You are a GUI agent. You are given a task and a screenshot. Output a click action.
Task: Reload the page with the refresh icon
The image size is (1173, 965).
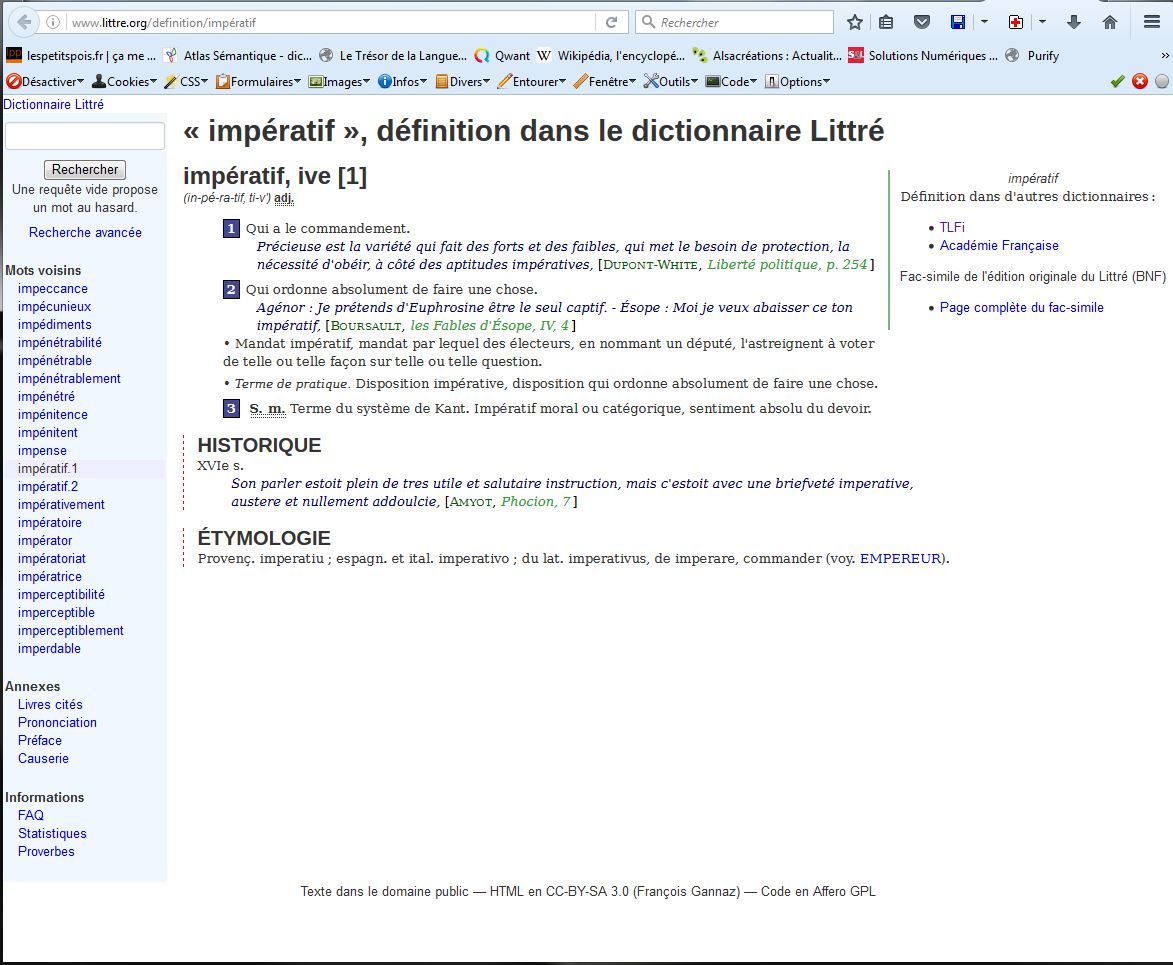[x=611, y=22]
